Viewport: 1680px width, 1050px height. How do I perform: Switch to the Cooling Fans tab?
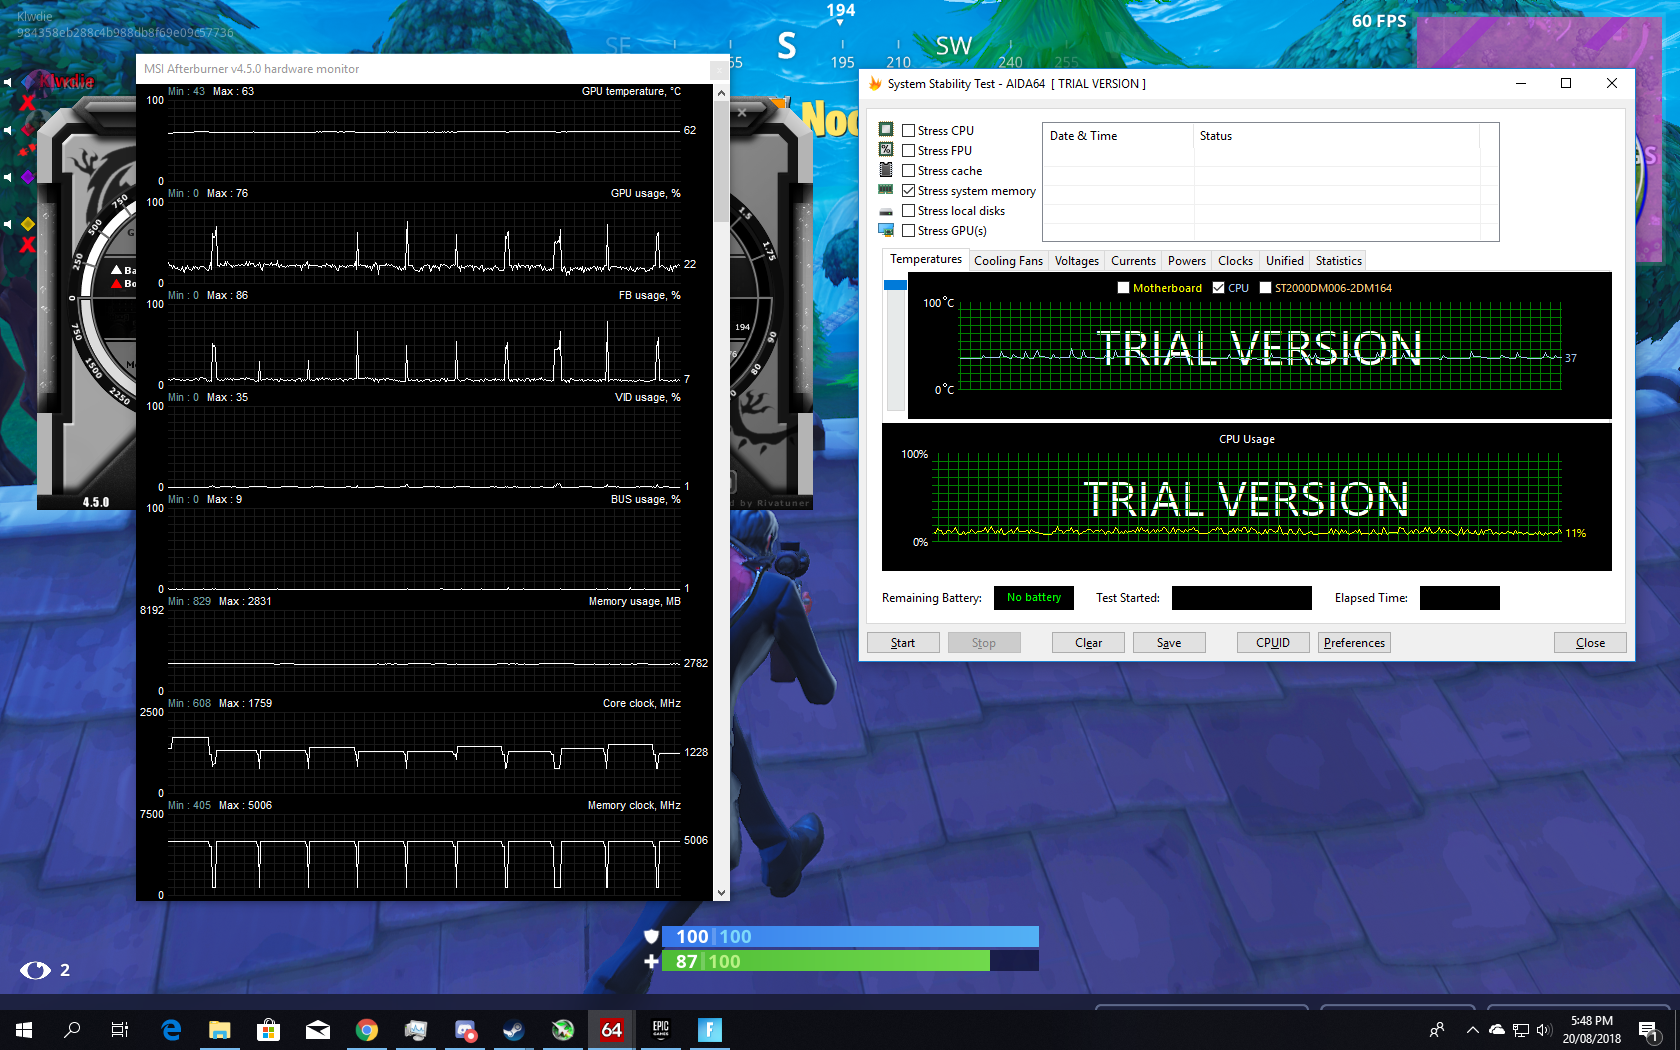coord(1008,261)
